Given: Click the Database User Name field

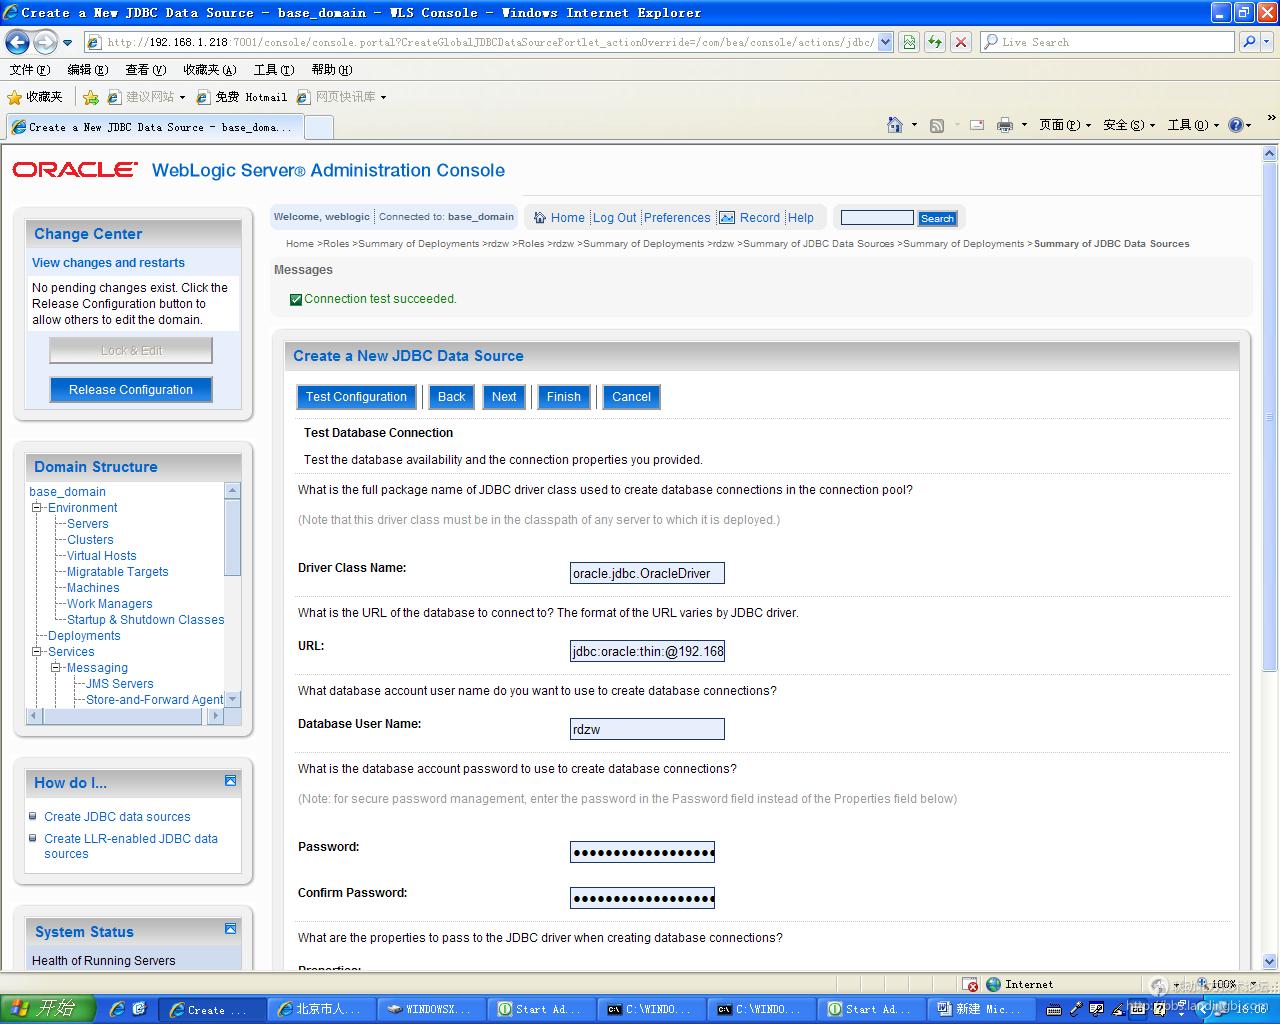Looking at the screenshot, I should coord(647,730).
